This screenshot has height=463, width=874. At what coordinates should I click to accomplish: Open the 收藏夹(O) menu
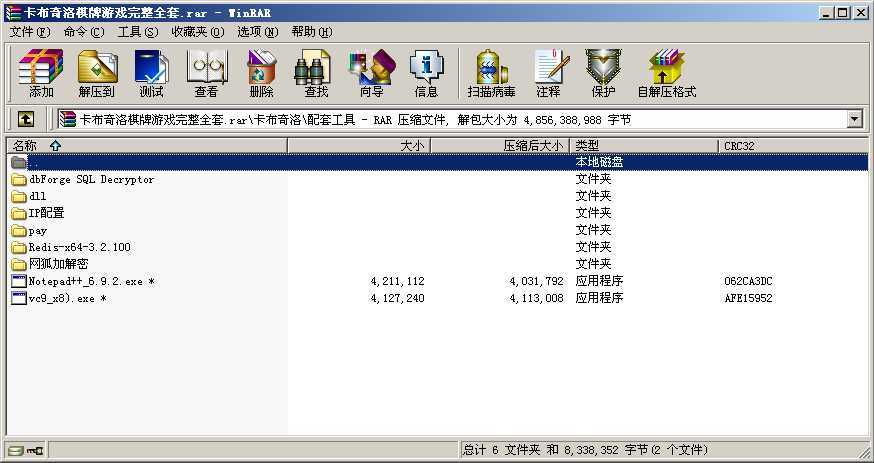tap(198, 32)
